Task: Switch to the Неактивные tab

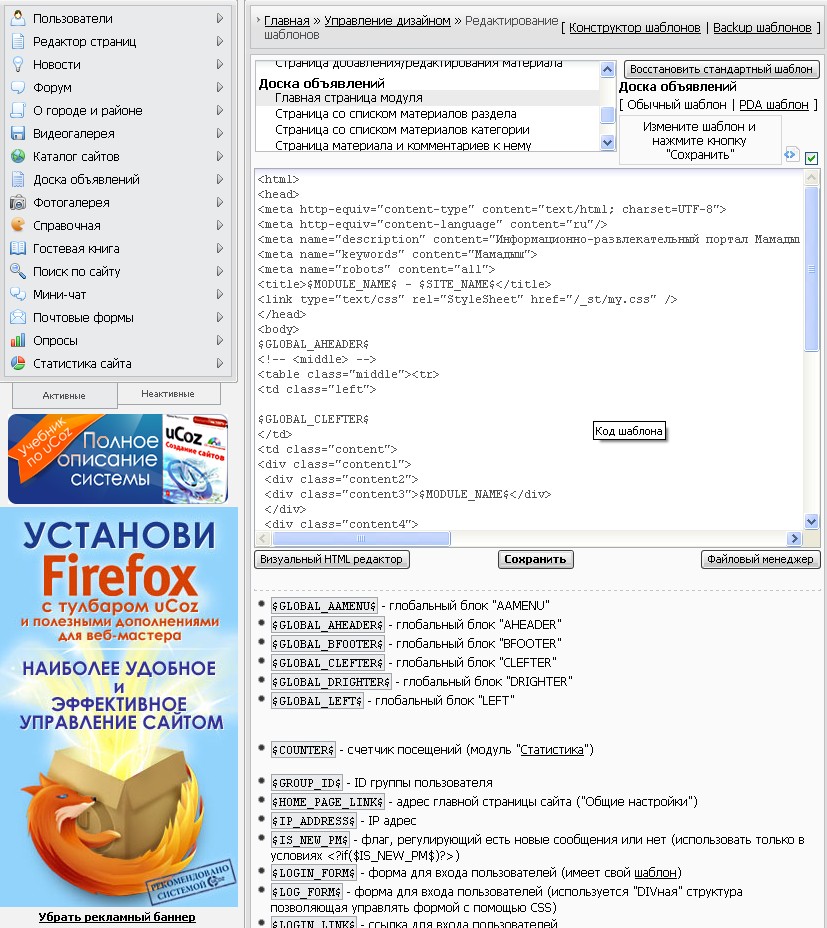Action: (x=168, y=394)
